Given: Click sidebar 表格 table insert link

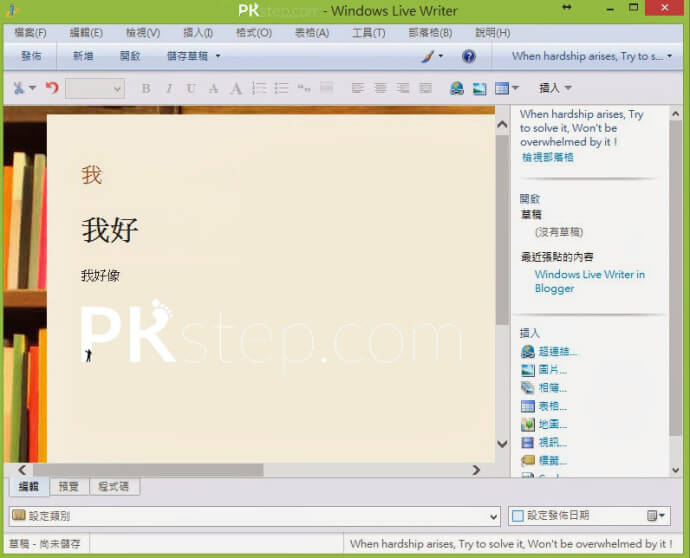Looking at the screenshot, I should coord(552,406).
